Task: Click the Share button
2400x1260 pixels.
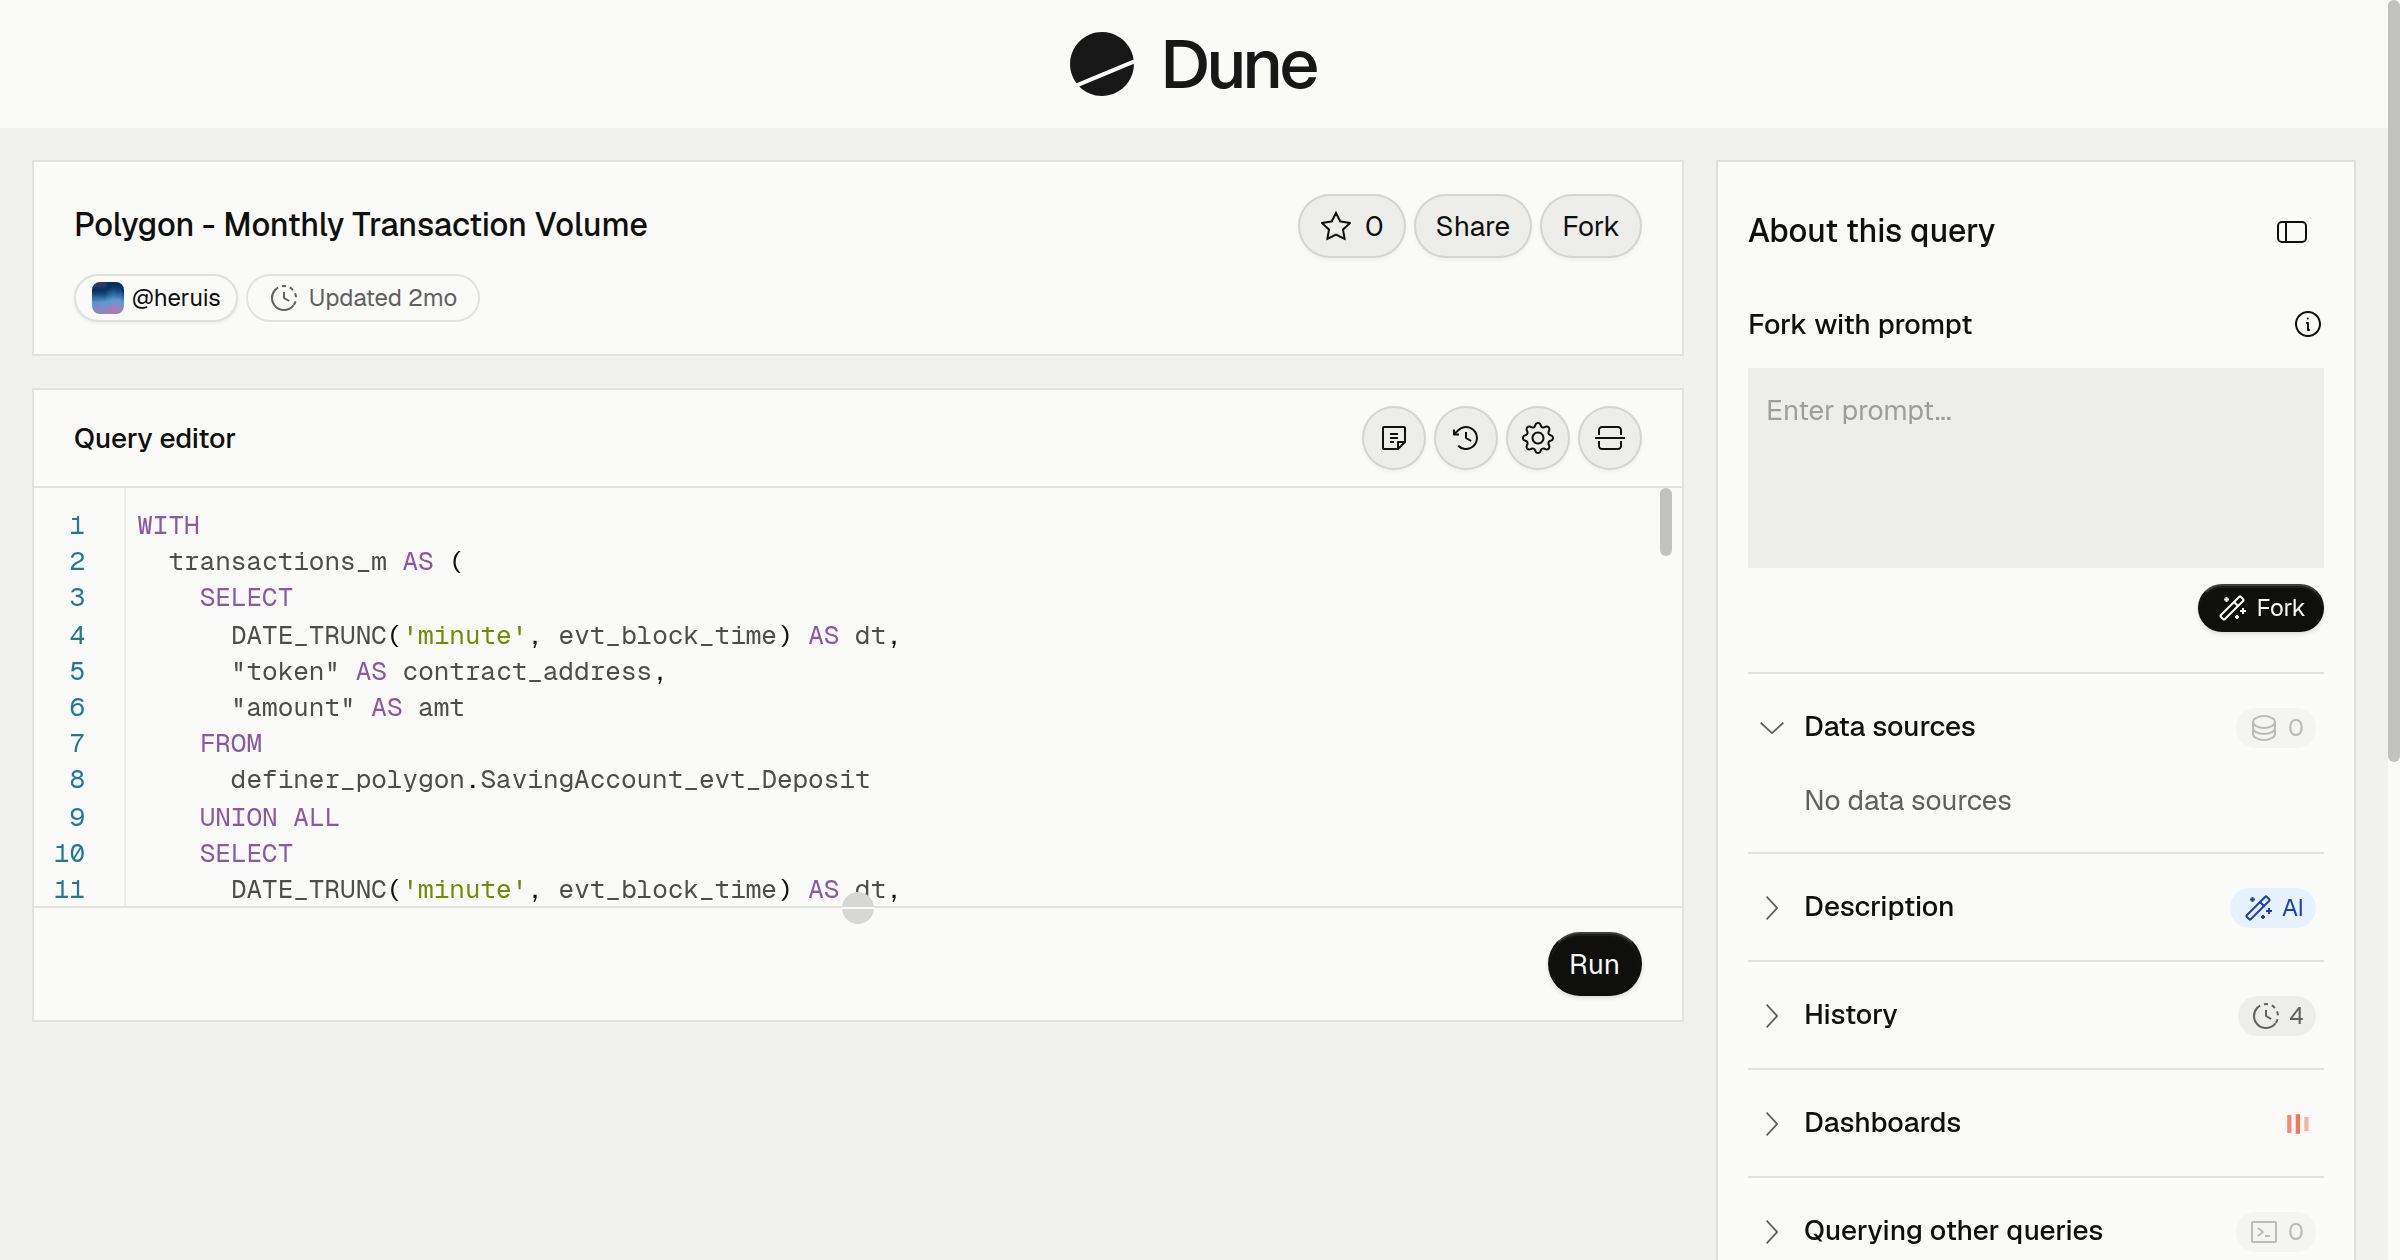Action: (1472, 226)
